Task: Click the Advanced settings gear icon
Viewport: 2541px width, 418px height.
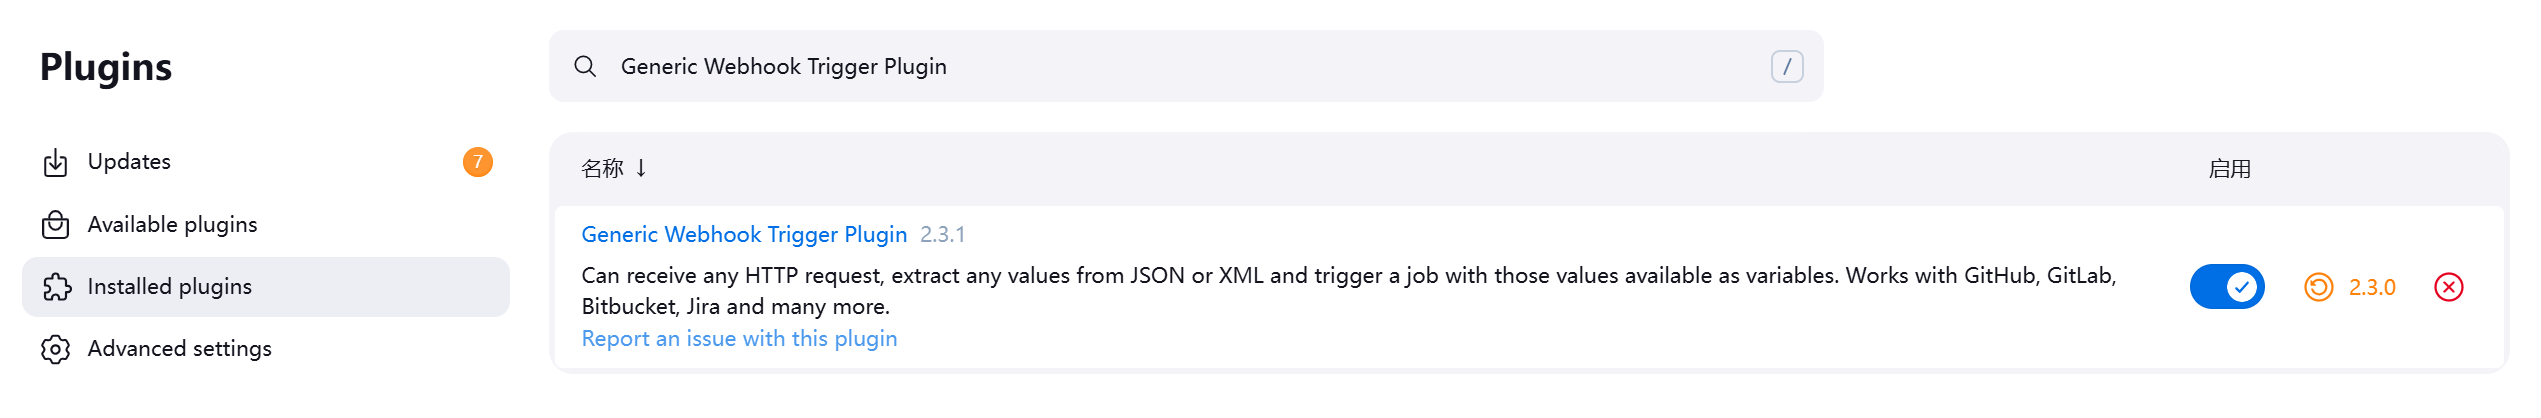Action: point(56,349)
